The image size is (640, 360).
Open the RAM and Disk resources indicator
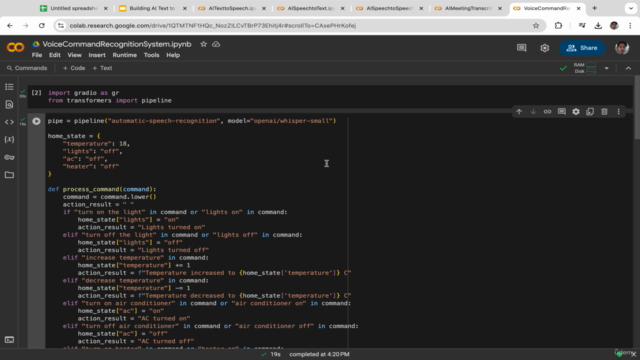[x=584, y=68]
